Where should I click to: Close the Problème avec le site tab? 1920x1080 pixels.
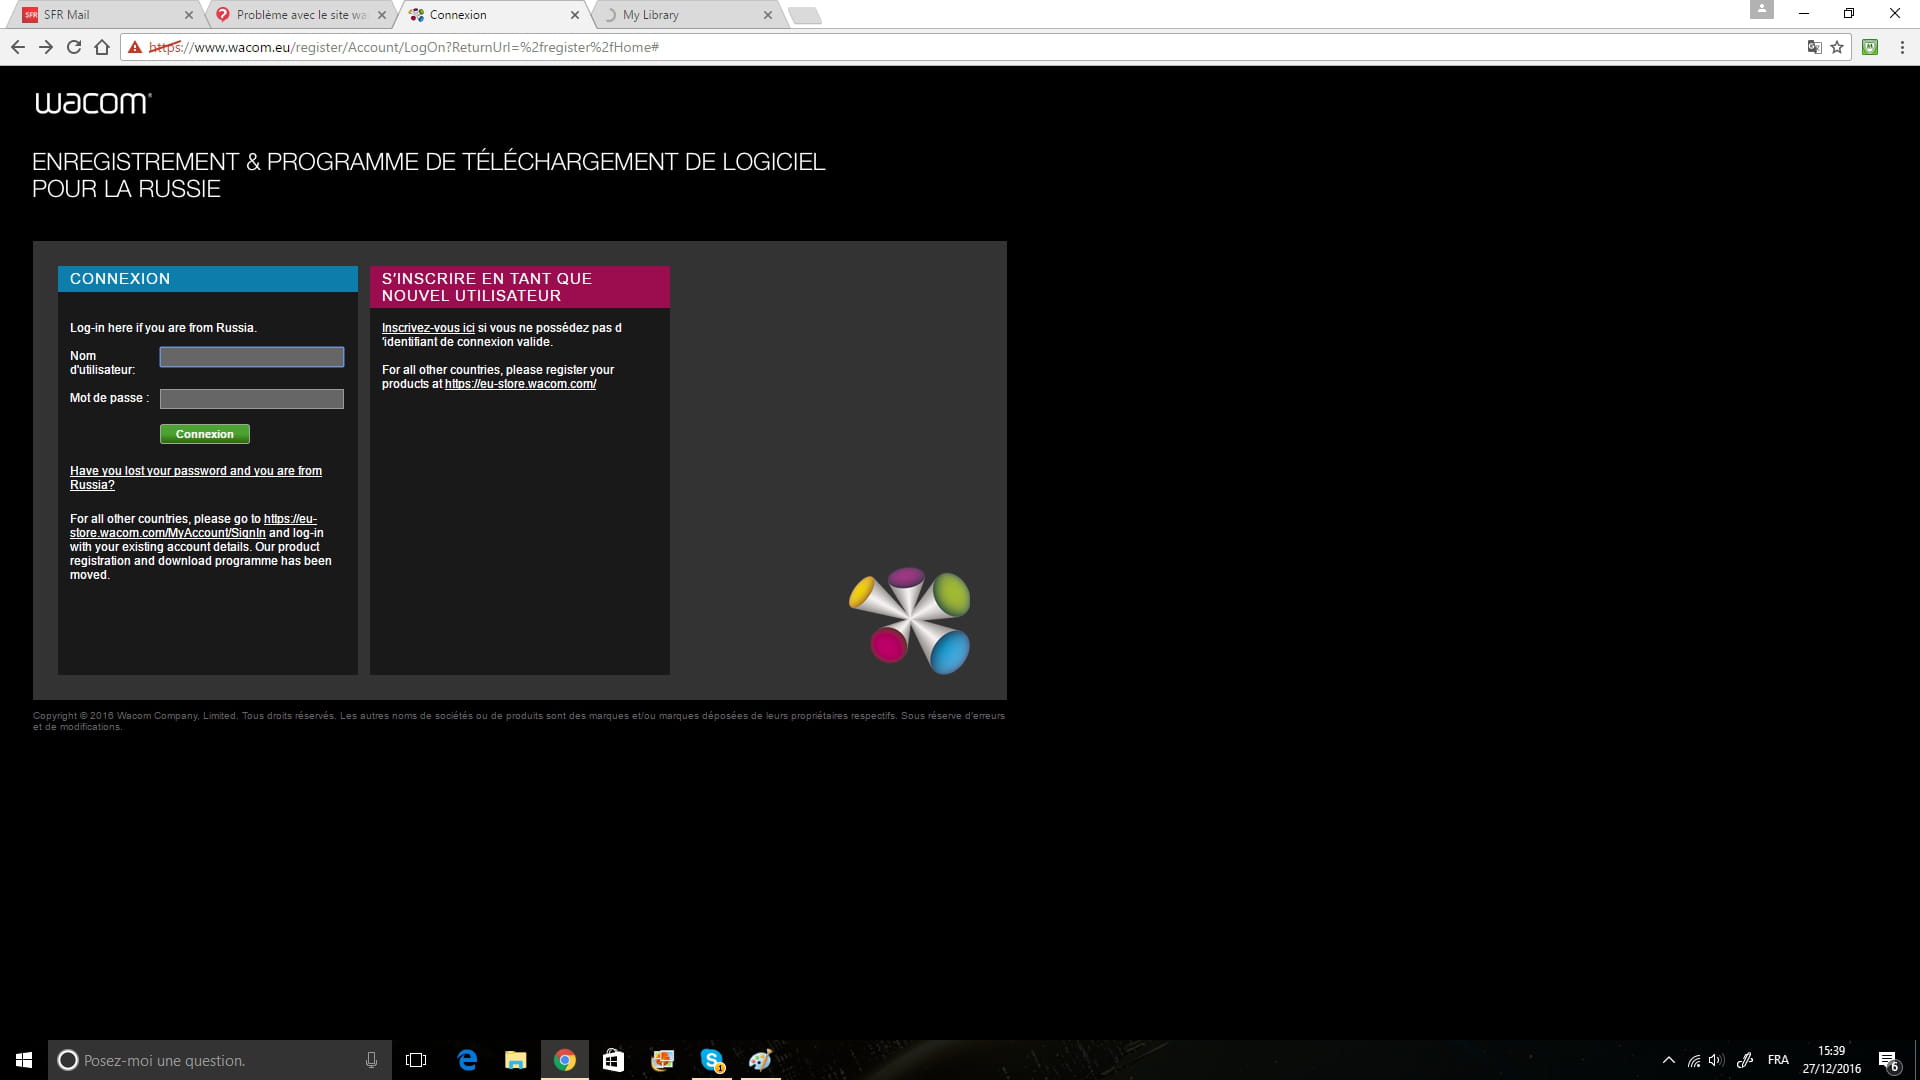381,15
